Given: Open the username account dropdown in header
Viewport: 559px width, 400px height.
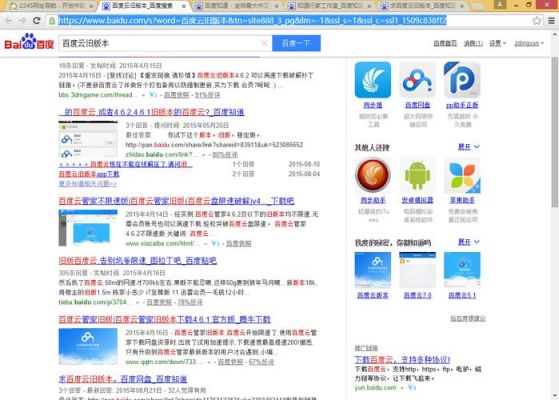Looking at the screenshot, I should pyautogui.click(x=529, y=43).
